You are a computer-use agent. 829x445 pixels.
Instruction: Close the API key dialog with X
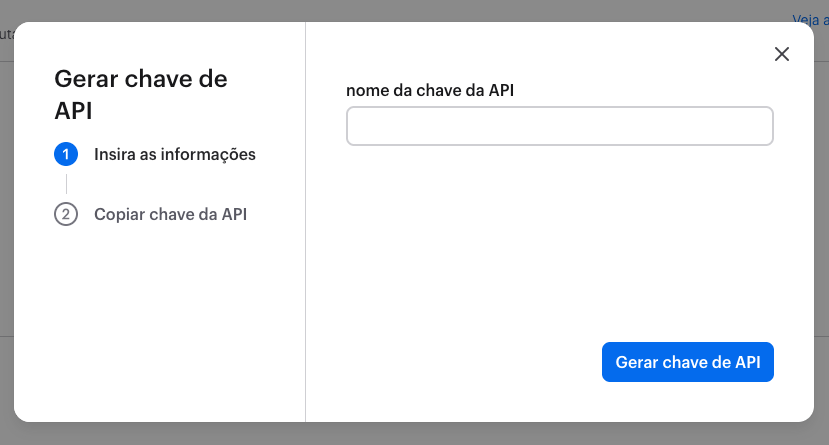[782, 54]
